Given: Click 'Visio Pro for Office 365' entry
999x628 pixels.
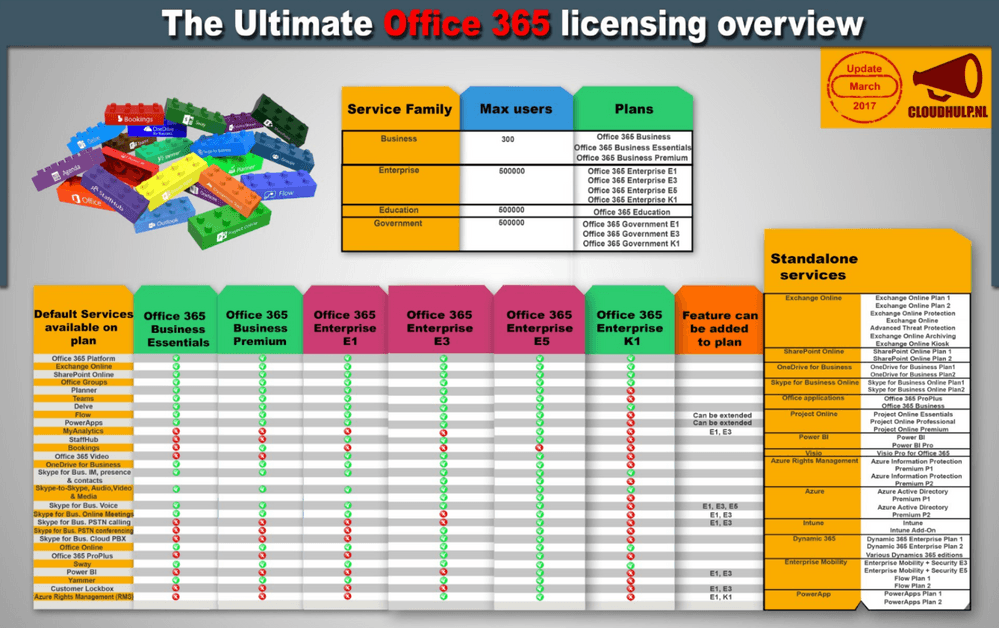Looking at the screenshot, I should pos(913,453).
